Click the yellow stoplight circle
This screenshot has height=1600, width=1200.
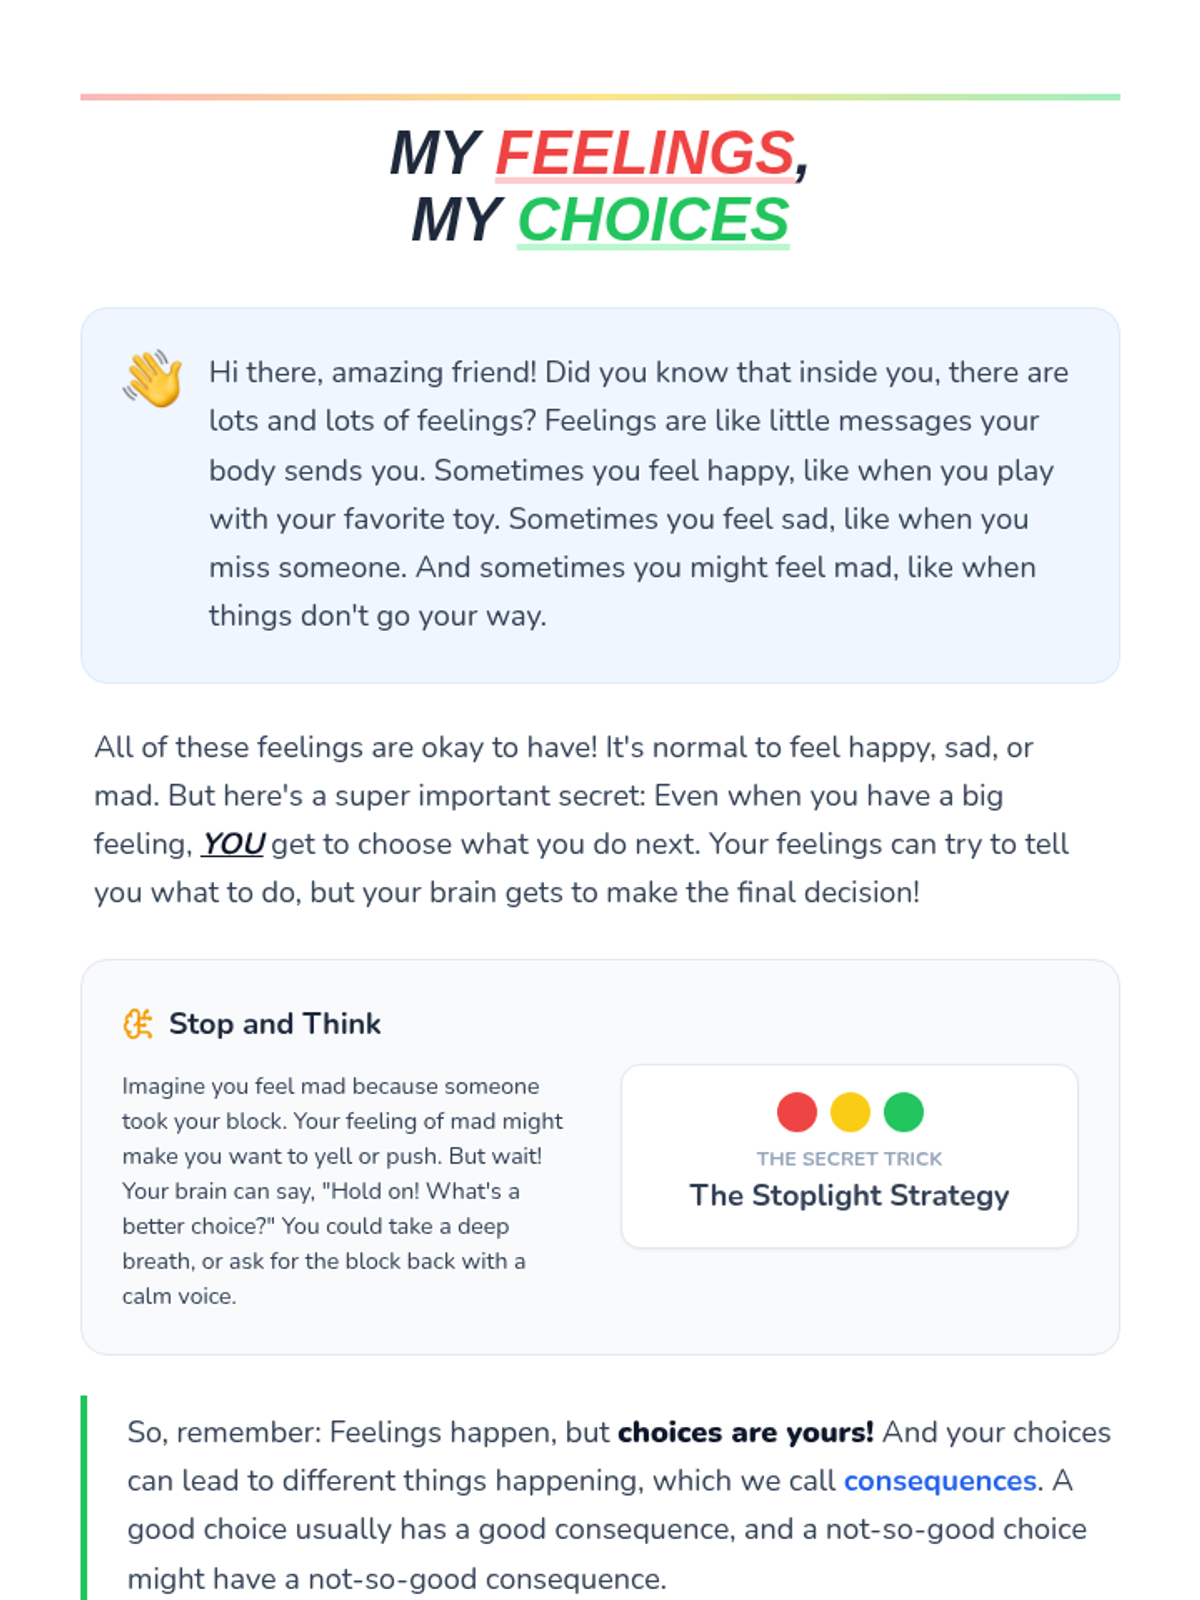pos(850,1112)
